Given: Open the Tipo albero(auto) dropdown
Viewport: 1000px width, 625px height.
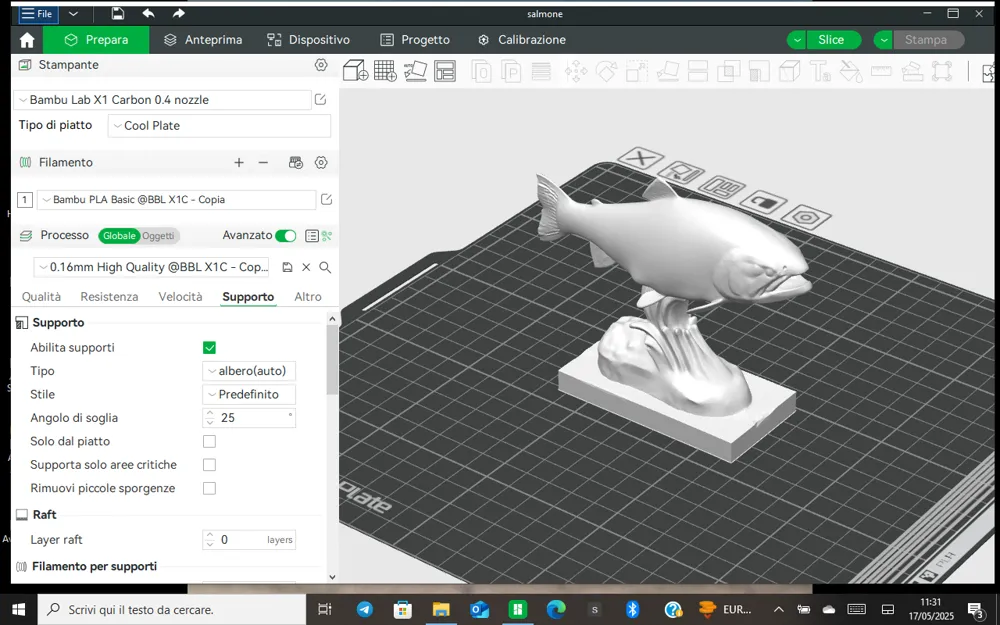Looking at the screenshot, I should (x=249, y=371).
